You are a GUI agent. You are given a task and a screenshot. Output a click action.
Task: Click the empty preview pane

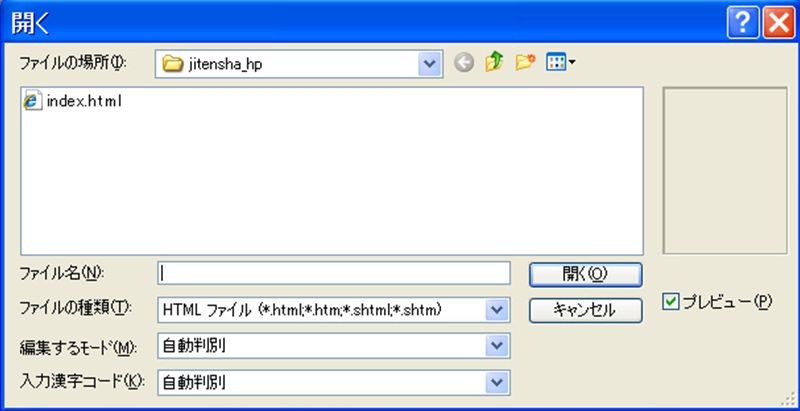724,170
